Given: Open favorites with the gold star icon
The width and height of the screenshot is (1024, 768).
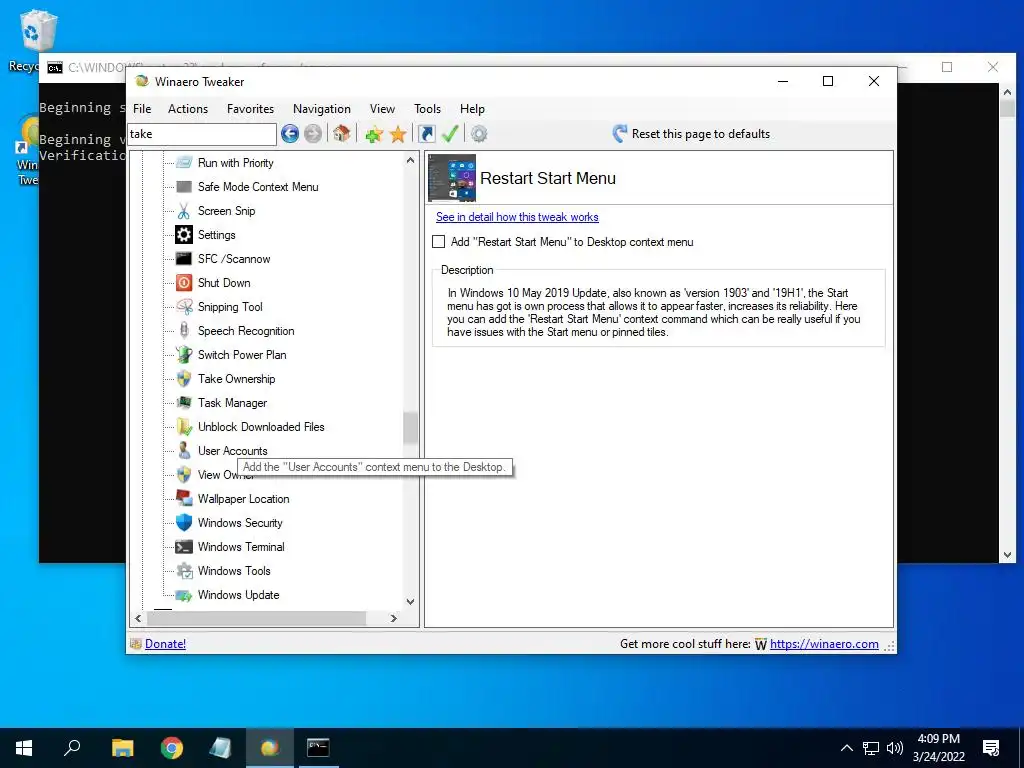Looking at the screenshot, I should (398, 135).
